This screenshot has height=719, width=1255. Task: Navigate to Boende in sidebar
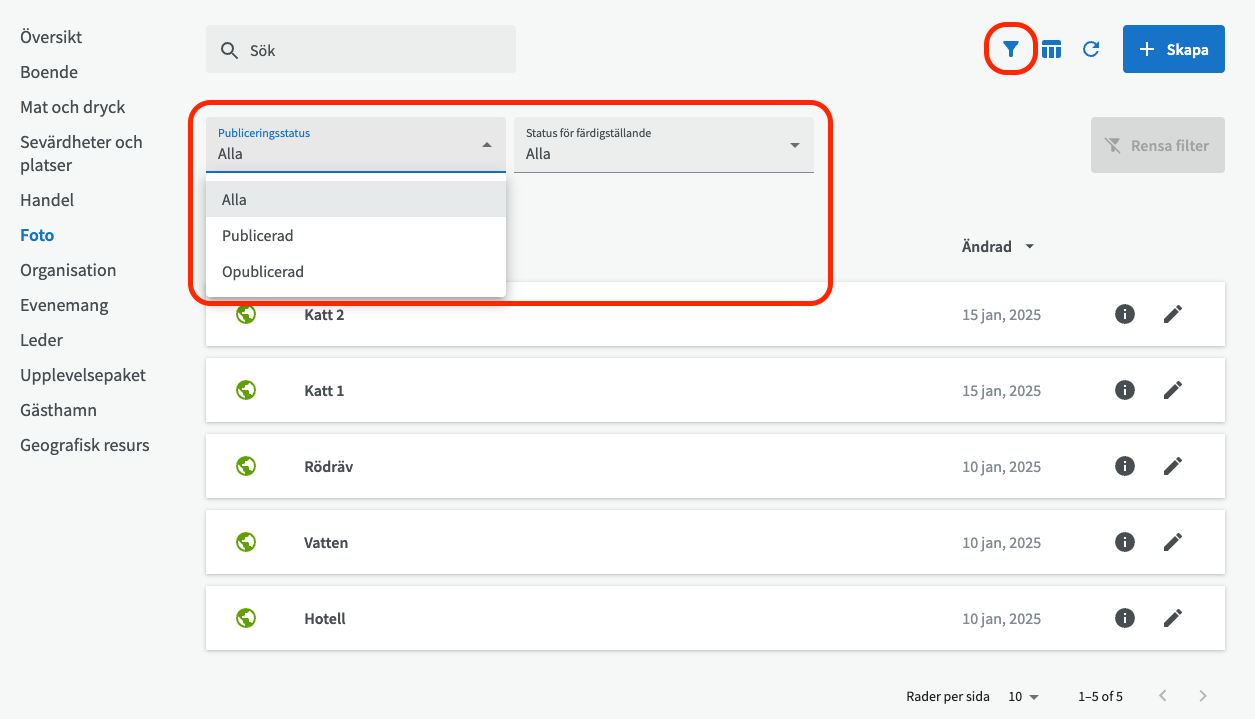(x=49, y=72)
